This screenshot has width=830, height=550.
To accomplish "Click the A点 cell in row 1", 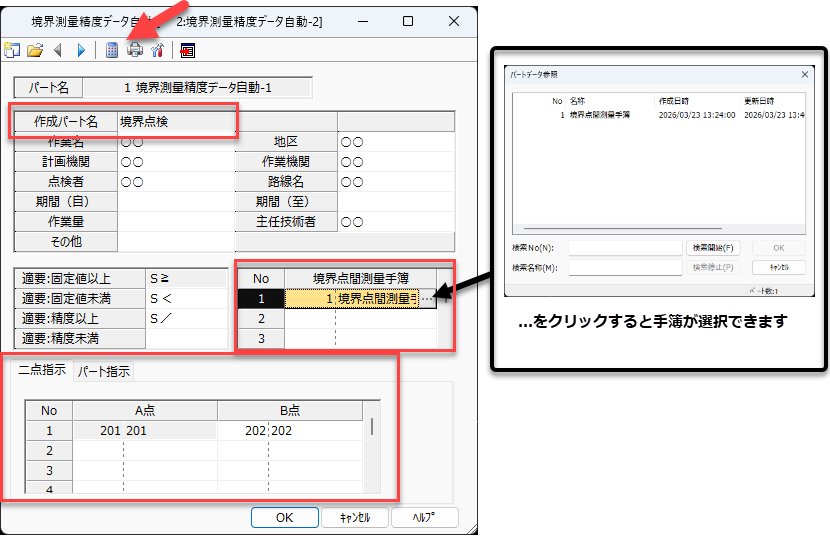I will [145, 430].
